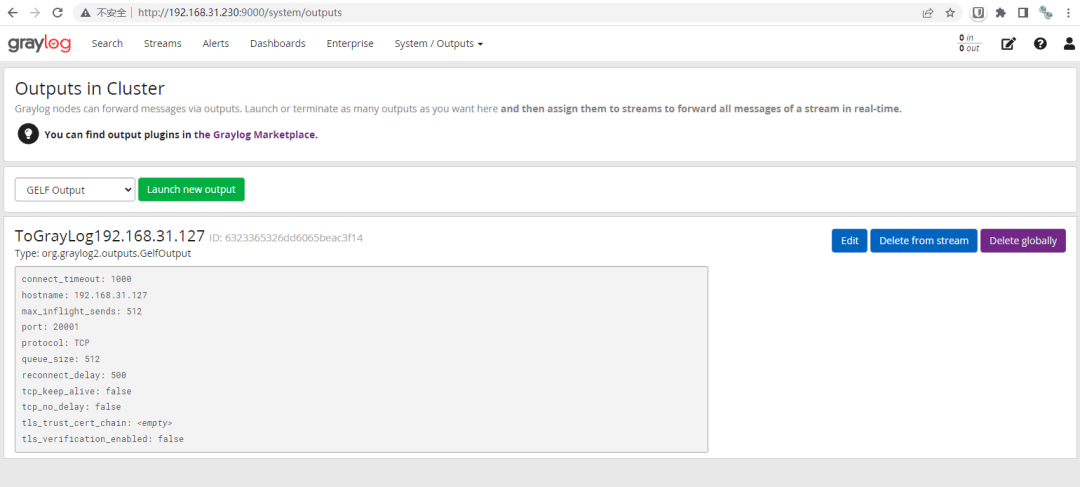Click the not-secure warning triangle icon
The image size is (1080, 487).
(85, 12)
